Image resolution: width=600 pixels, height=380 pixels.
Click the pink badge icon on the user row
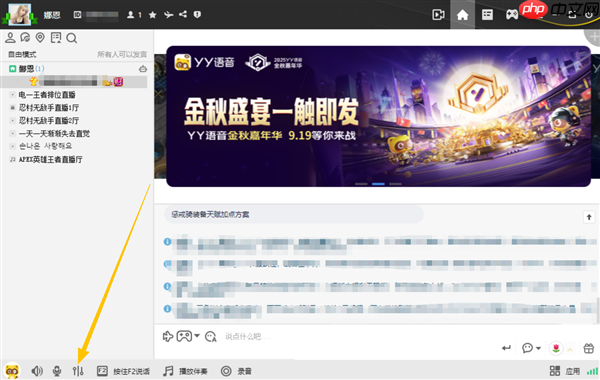click(118, 82)
